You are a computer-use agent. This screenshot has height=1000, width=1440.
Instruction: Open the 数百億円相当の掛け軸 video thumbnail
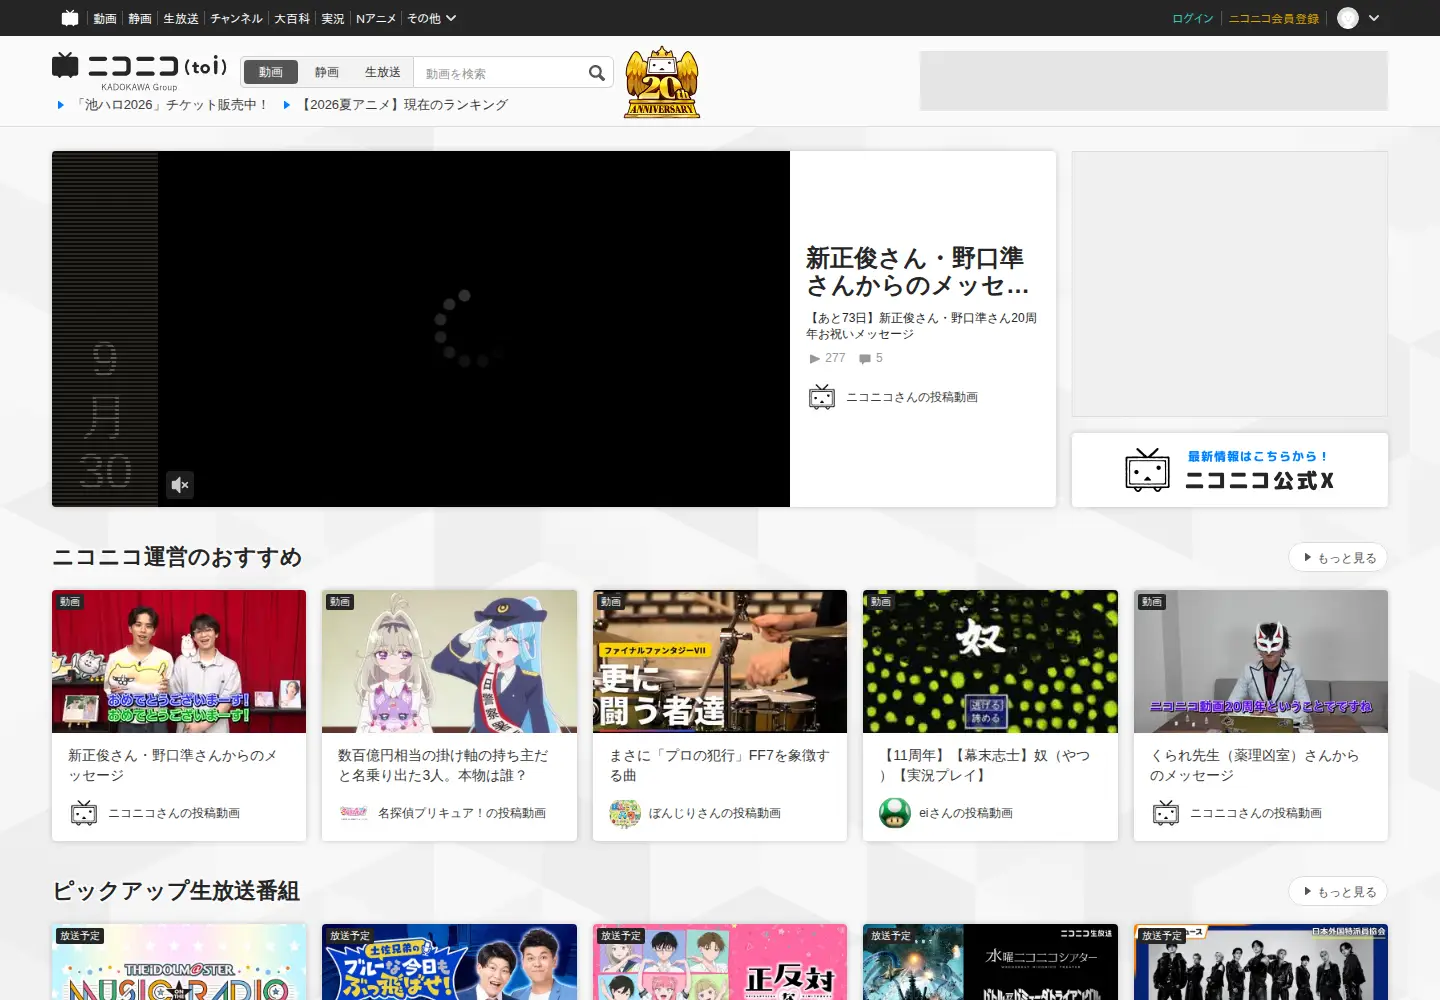(449, 661)
